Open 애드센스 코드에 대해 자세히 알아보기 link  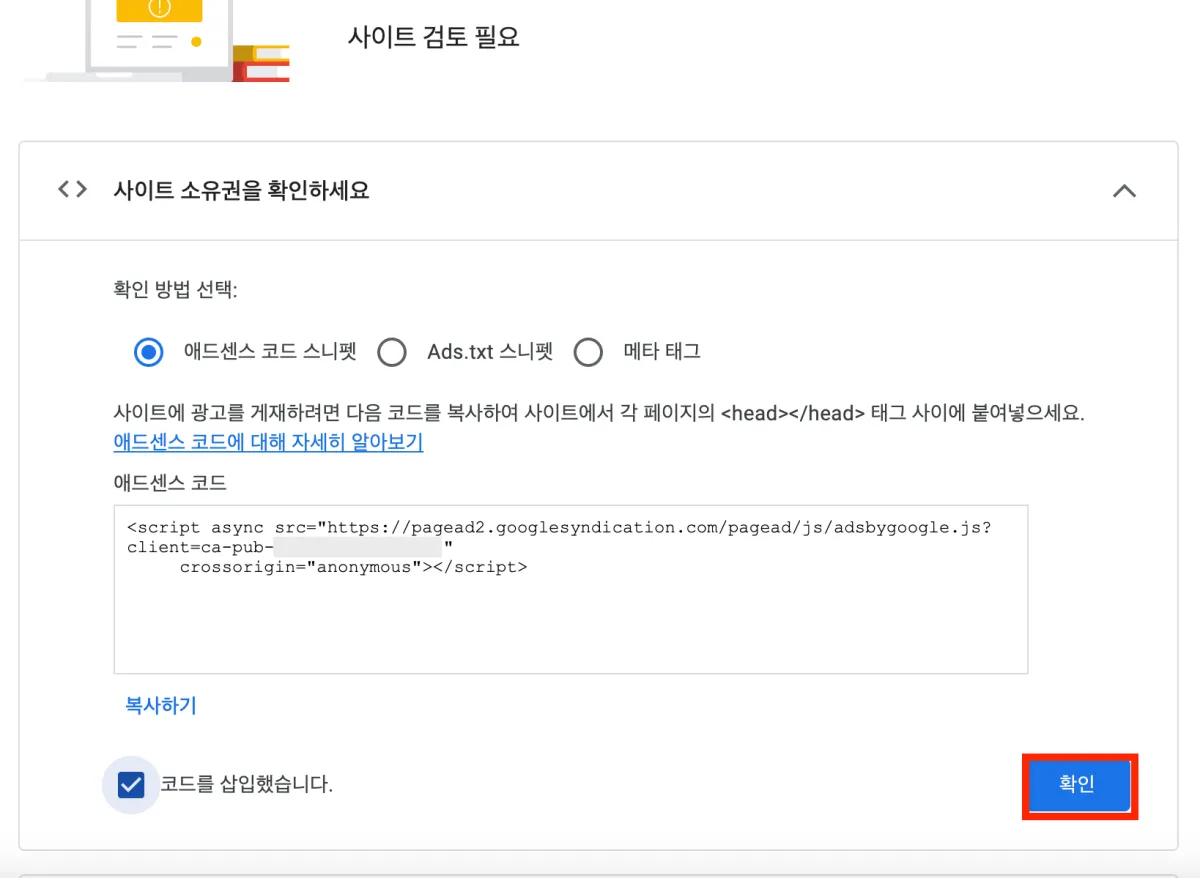(268, 442)
